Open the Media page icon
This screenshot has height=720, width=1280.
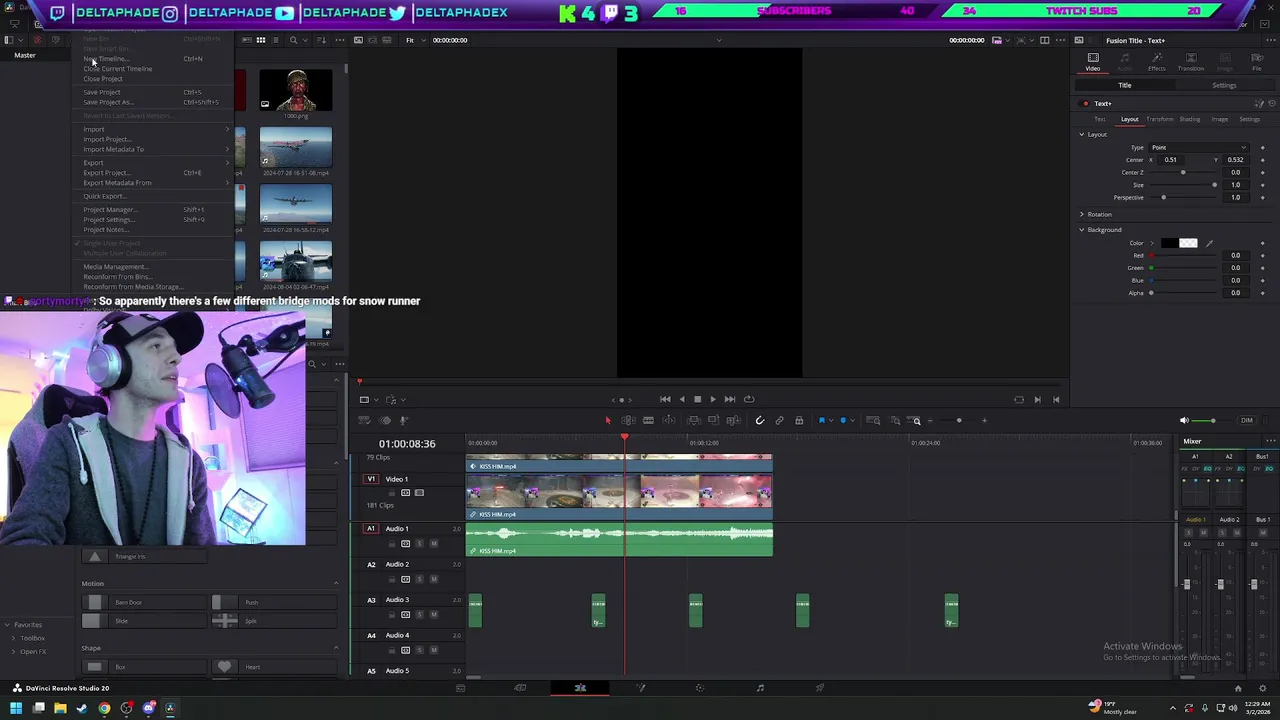pyautogui.click(x=460, y=688)
